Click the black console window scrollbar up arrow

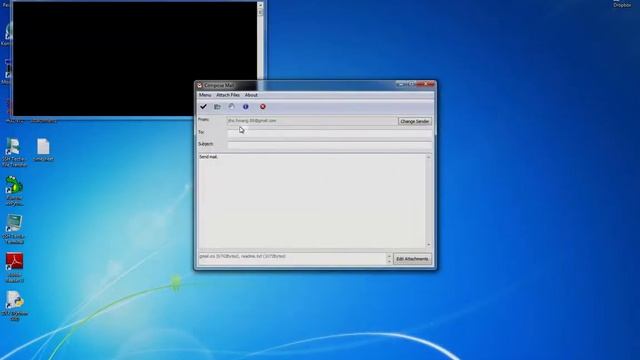[x=260, y=5]
